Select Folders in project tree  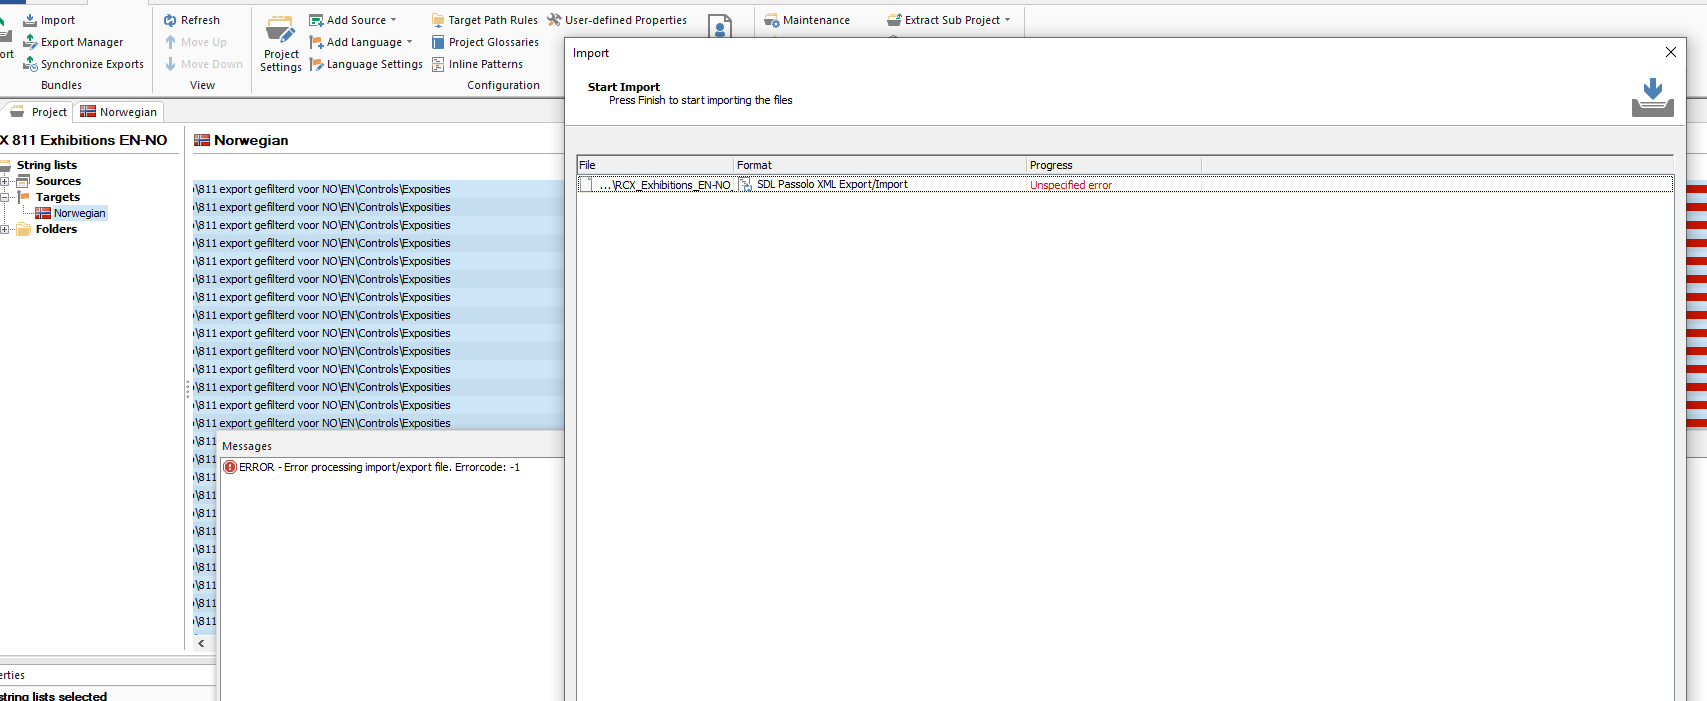tap(56, 229)
